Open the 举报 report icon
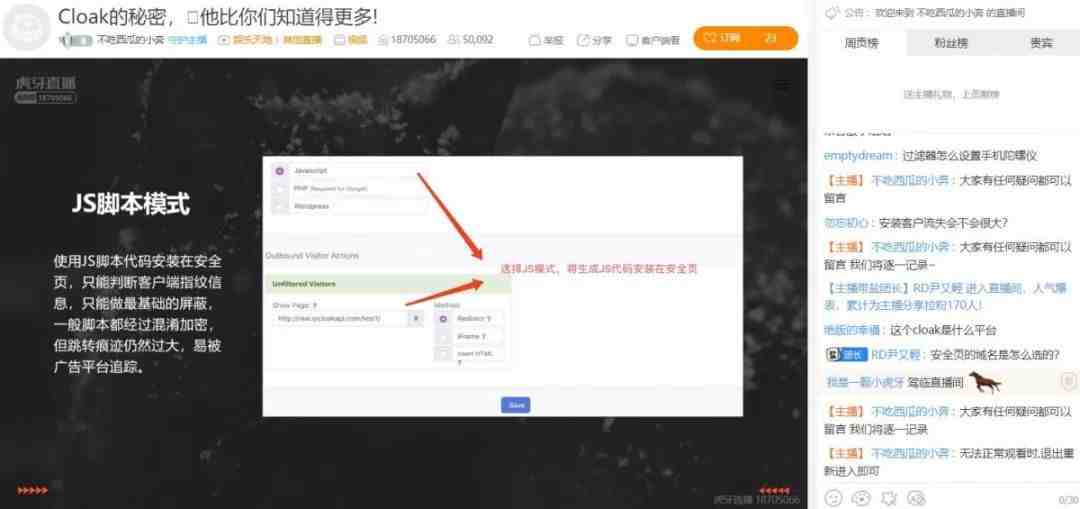The width and height of the screenshot is (1080, 509). [534, 41]
